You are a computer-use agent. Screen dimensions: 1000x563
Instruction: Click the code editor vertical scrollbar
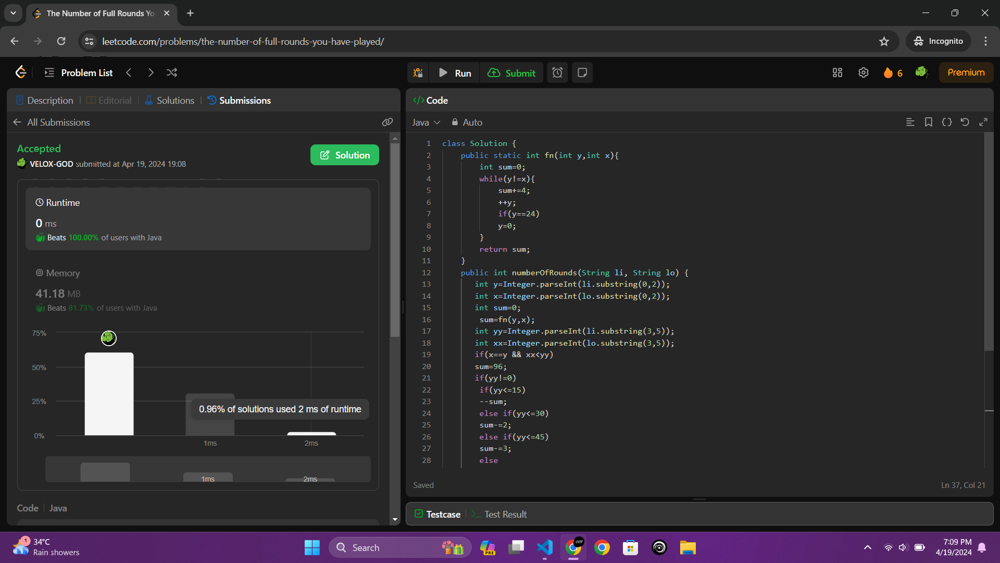pyautogui.click(x=989, y=242)
